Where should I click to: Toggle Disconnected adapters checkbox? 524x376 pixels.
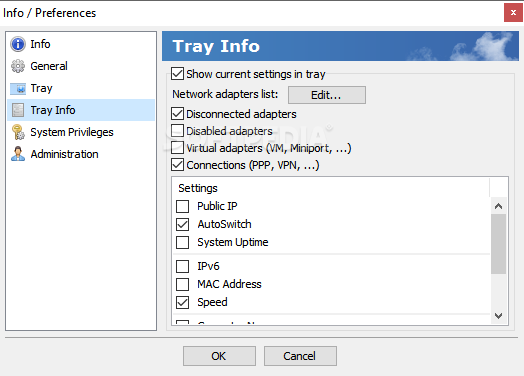click(177, 114)
